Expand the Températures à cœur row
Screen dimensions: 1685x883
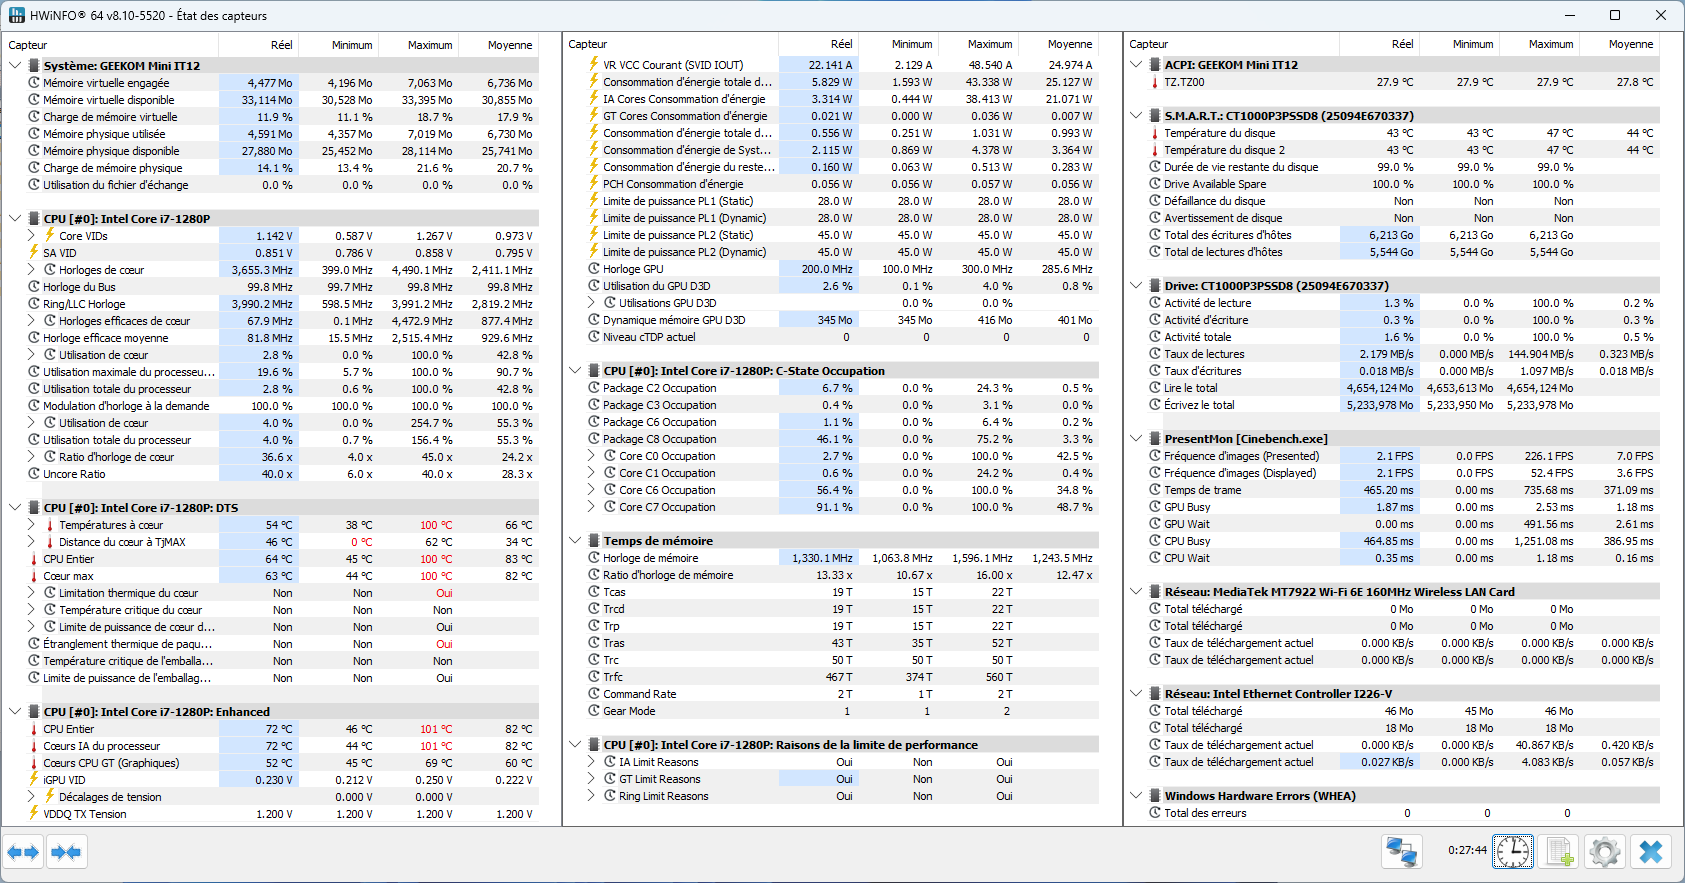pyautogui.click(x=31, y=525)
